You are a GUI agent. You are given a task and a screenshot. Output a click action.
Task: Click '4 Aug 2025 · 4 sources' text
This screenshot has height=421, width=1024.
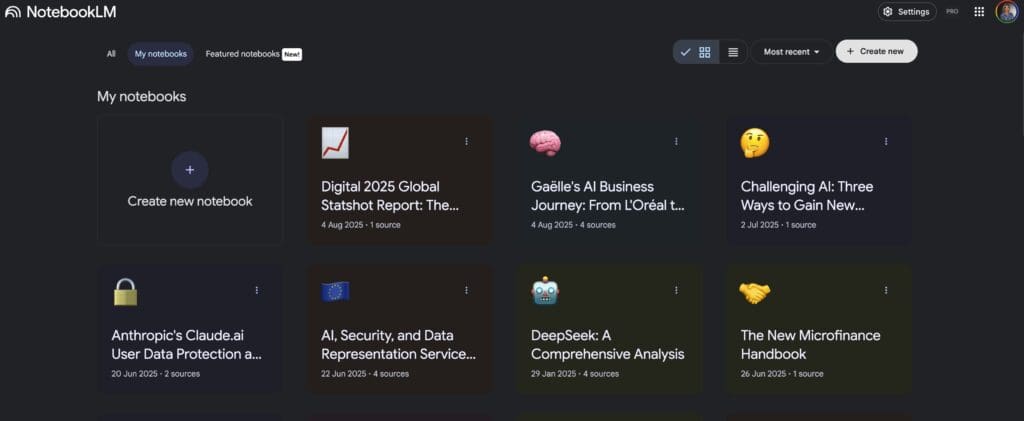[x=573, y=225]
